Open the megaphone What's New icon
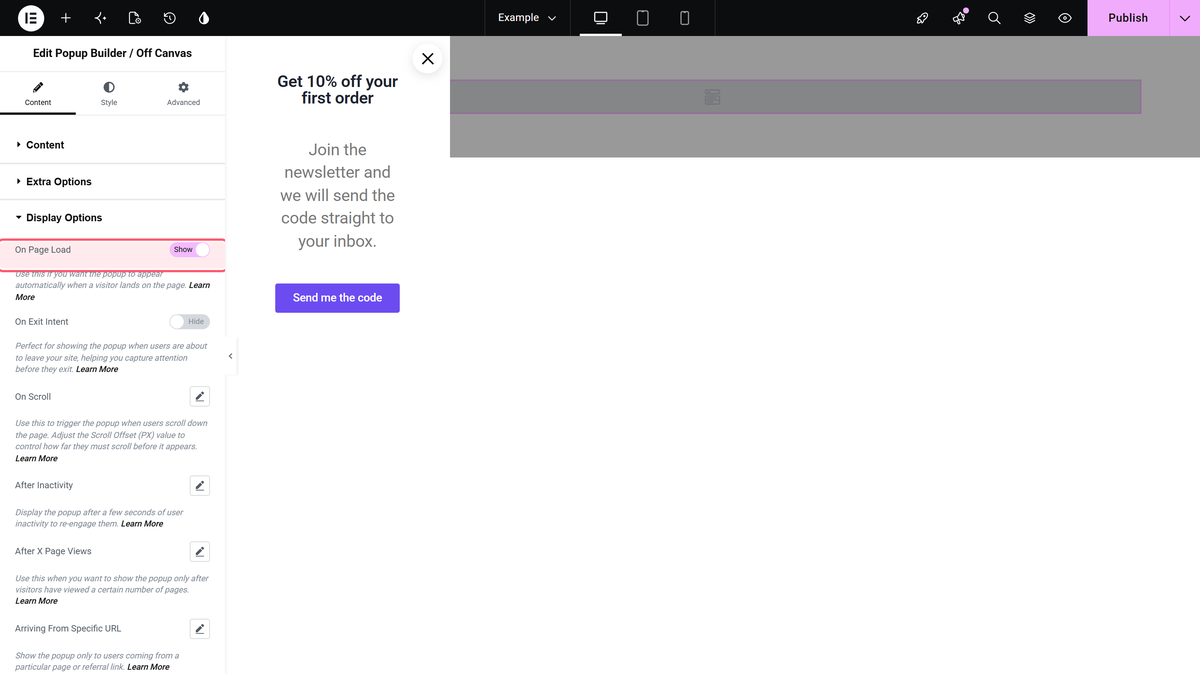 [x=959, y=18]
